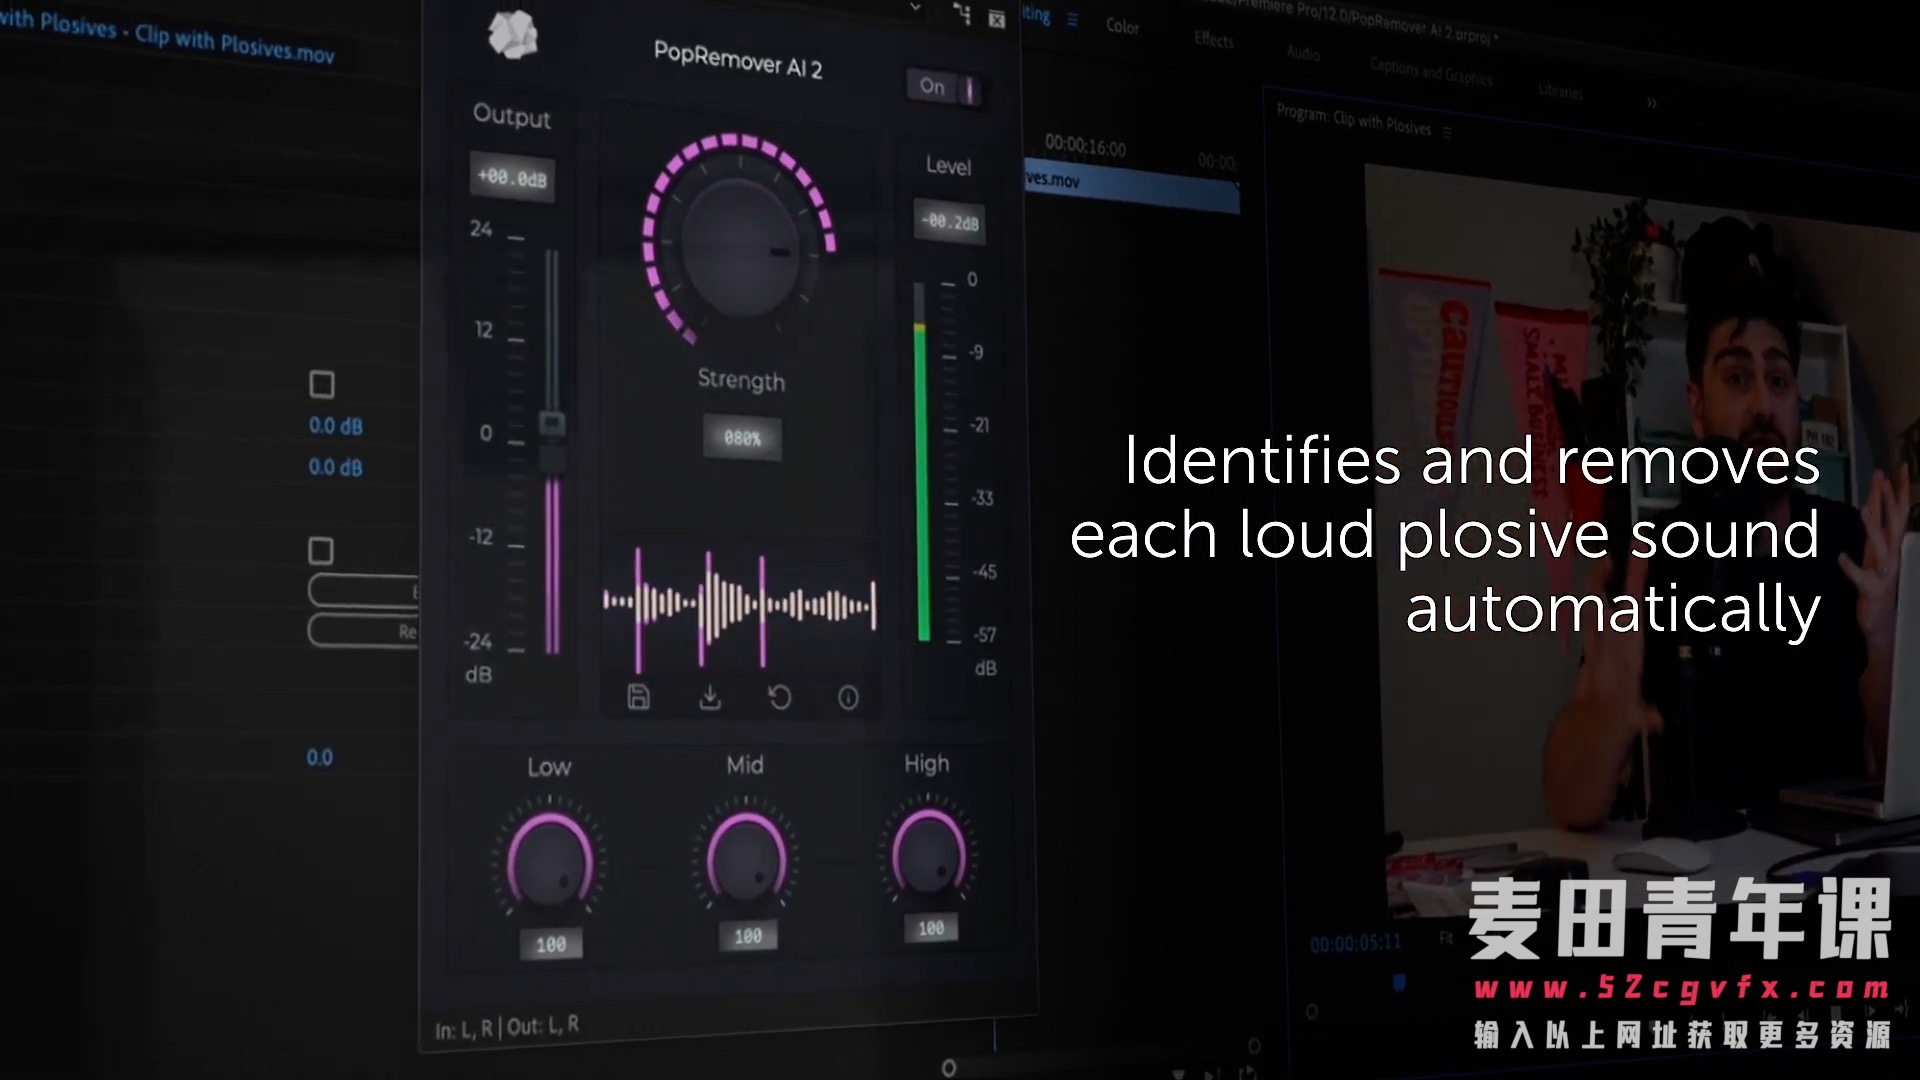Open the info icon in PopRemover
Viewport: 1920px width, 1080px height.
[848, 698]
